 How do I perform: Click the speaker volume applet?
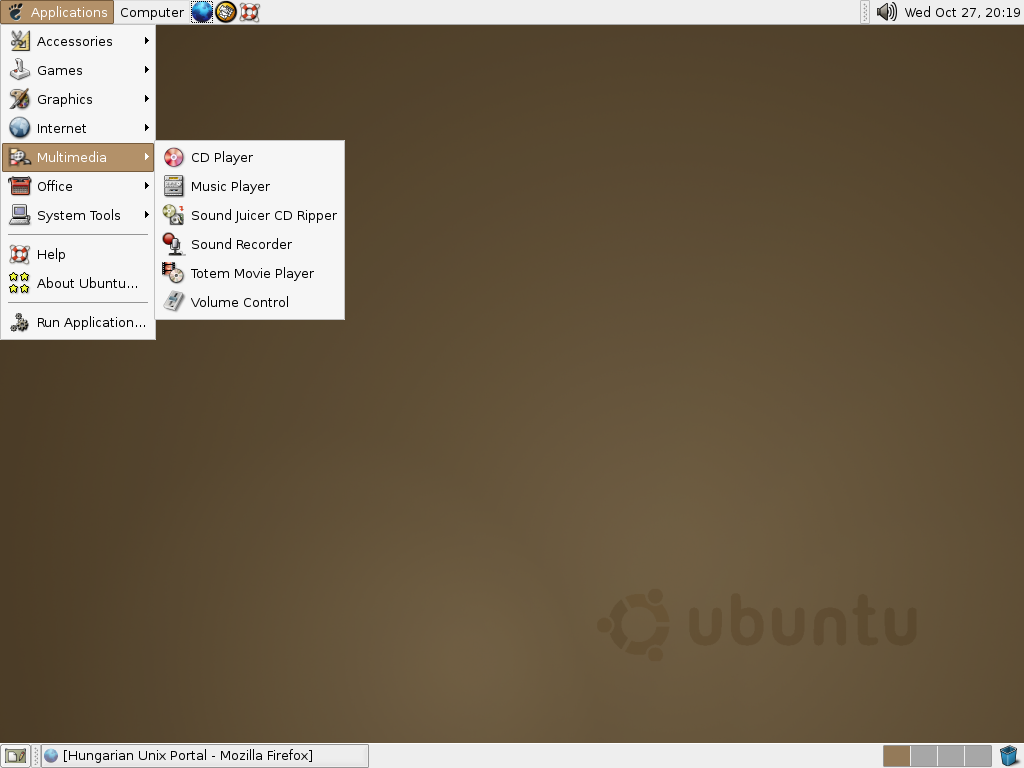pos(886,12)
